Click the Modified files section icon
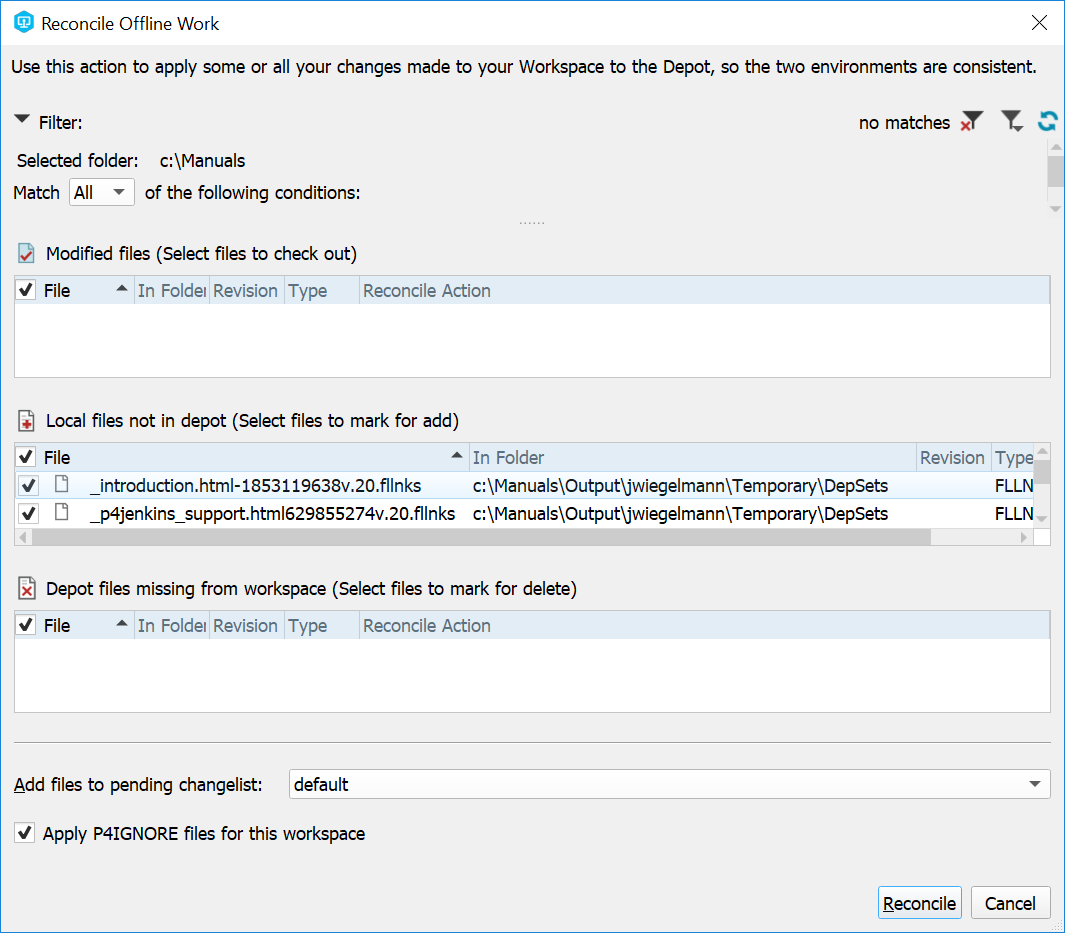The image size is (1065, 933). (x=27, y=254)
